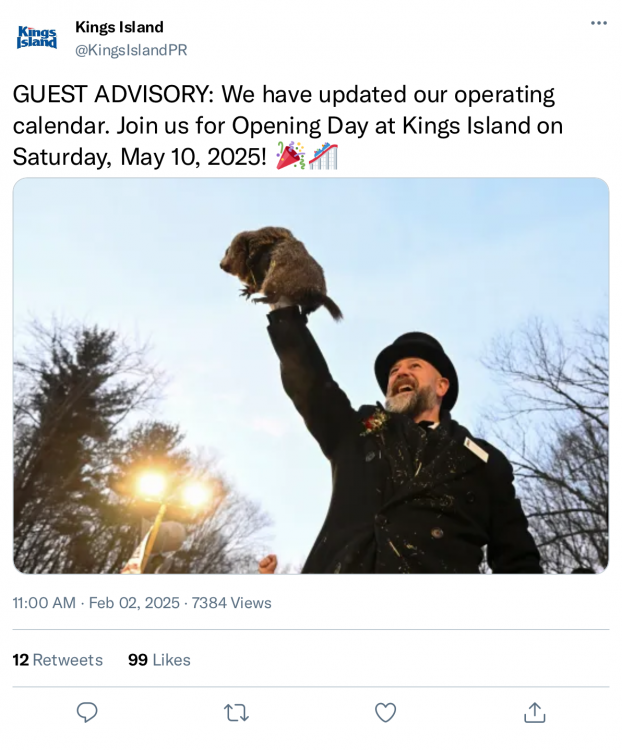Screen dimensions: 622x750
Task: Click the 7384 Views count
Action: tap(231, 603)
